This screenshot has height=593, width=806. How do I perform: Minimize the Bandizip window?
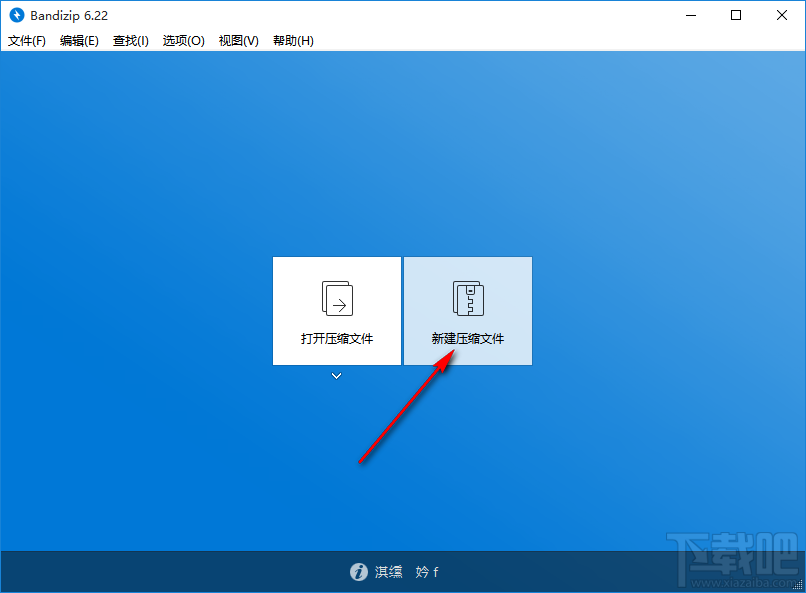(691, 15)
